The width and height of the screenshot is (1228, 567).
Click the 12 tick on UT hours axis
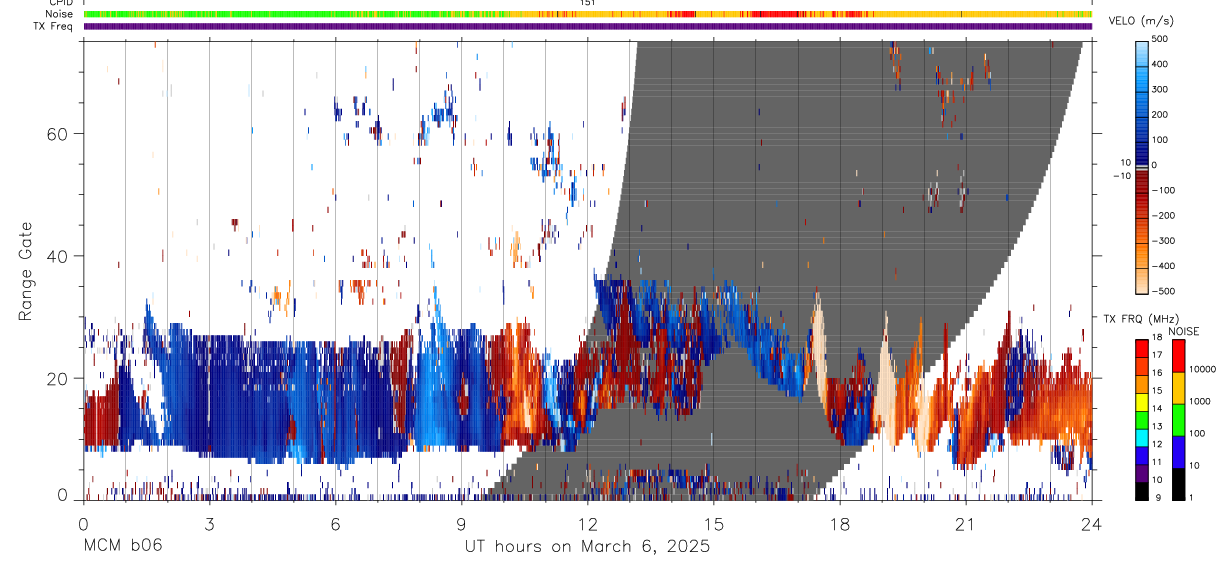[x=588, y=523]
